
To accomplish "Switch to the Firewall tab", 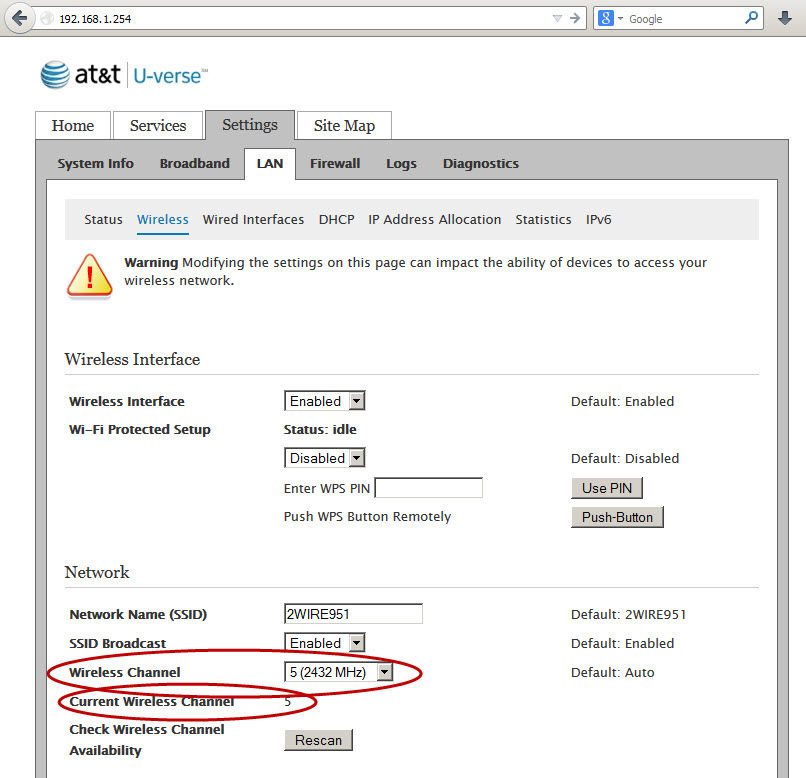I will click(334, 163).
